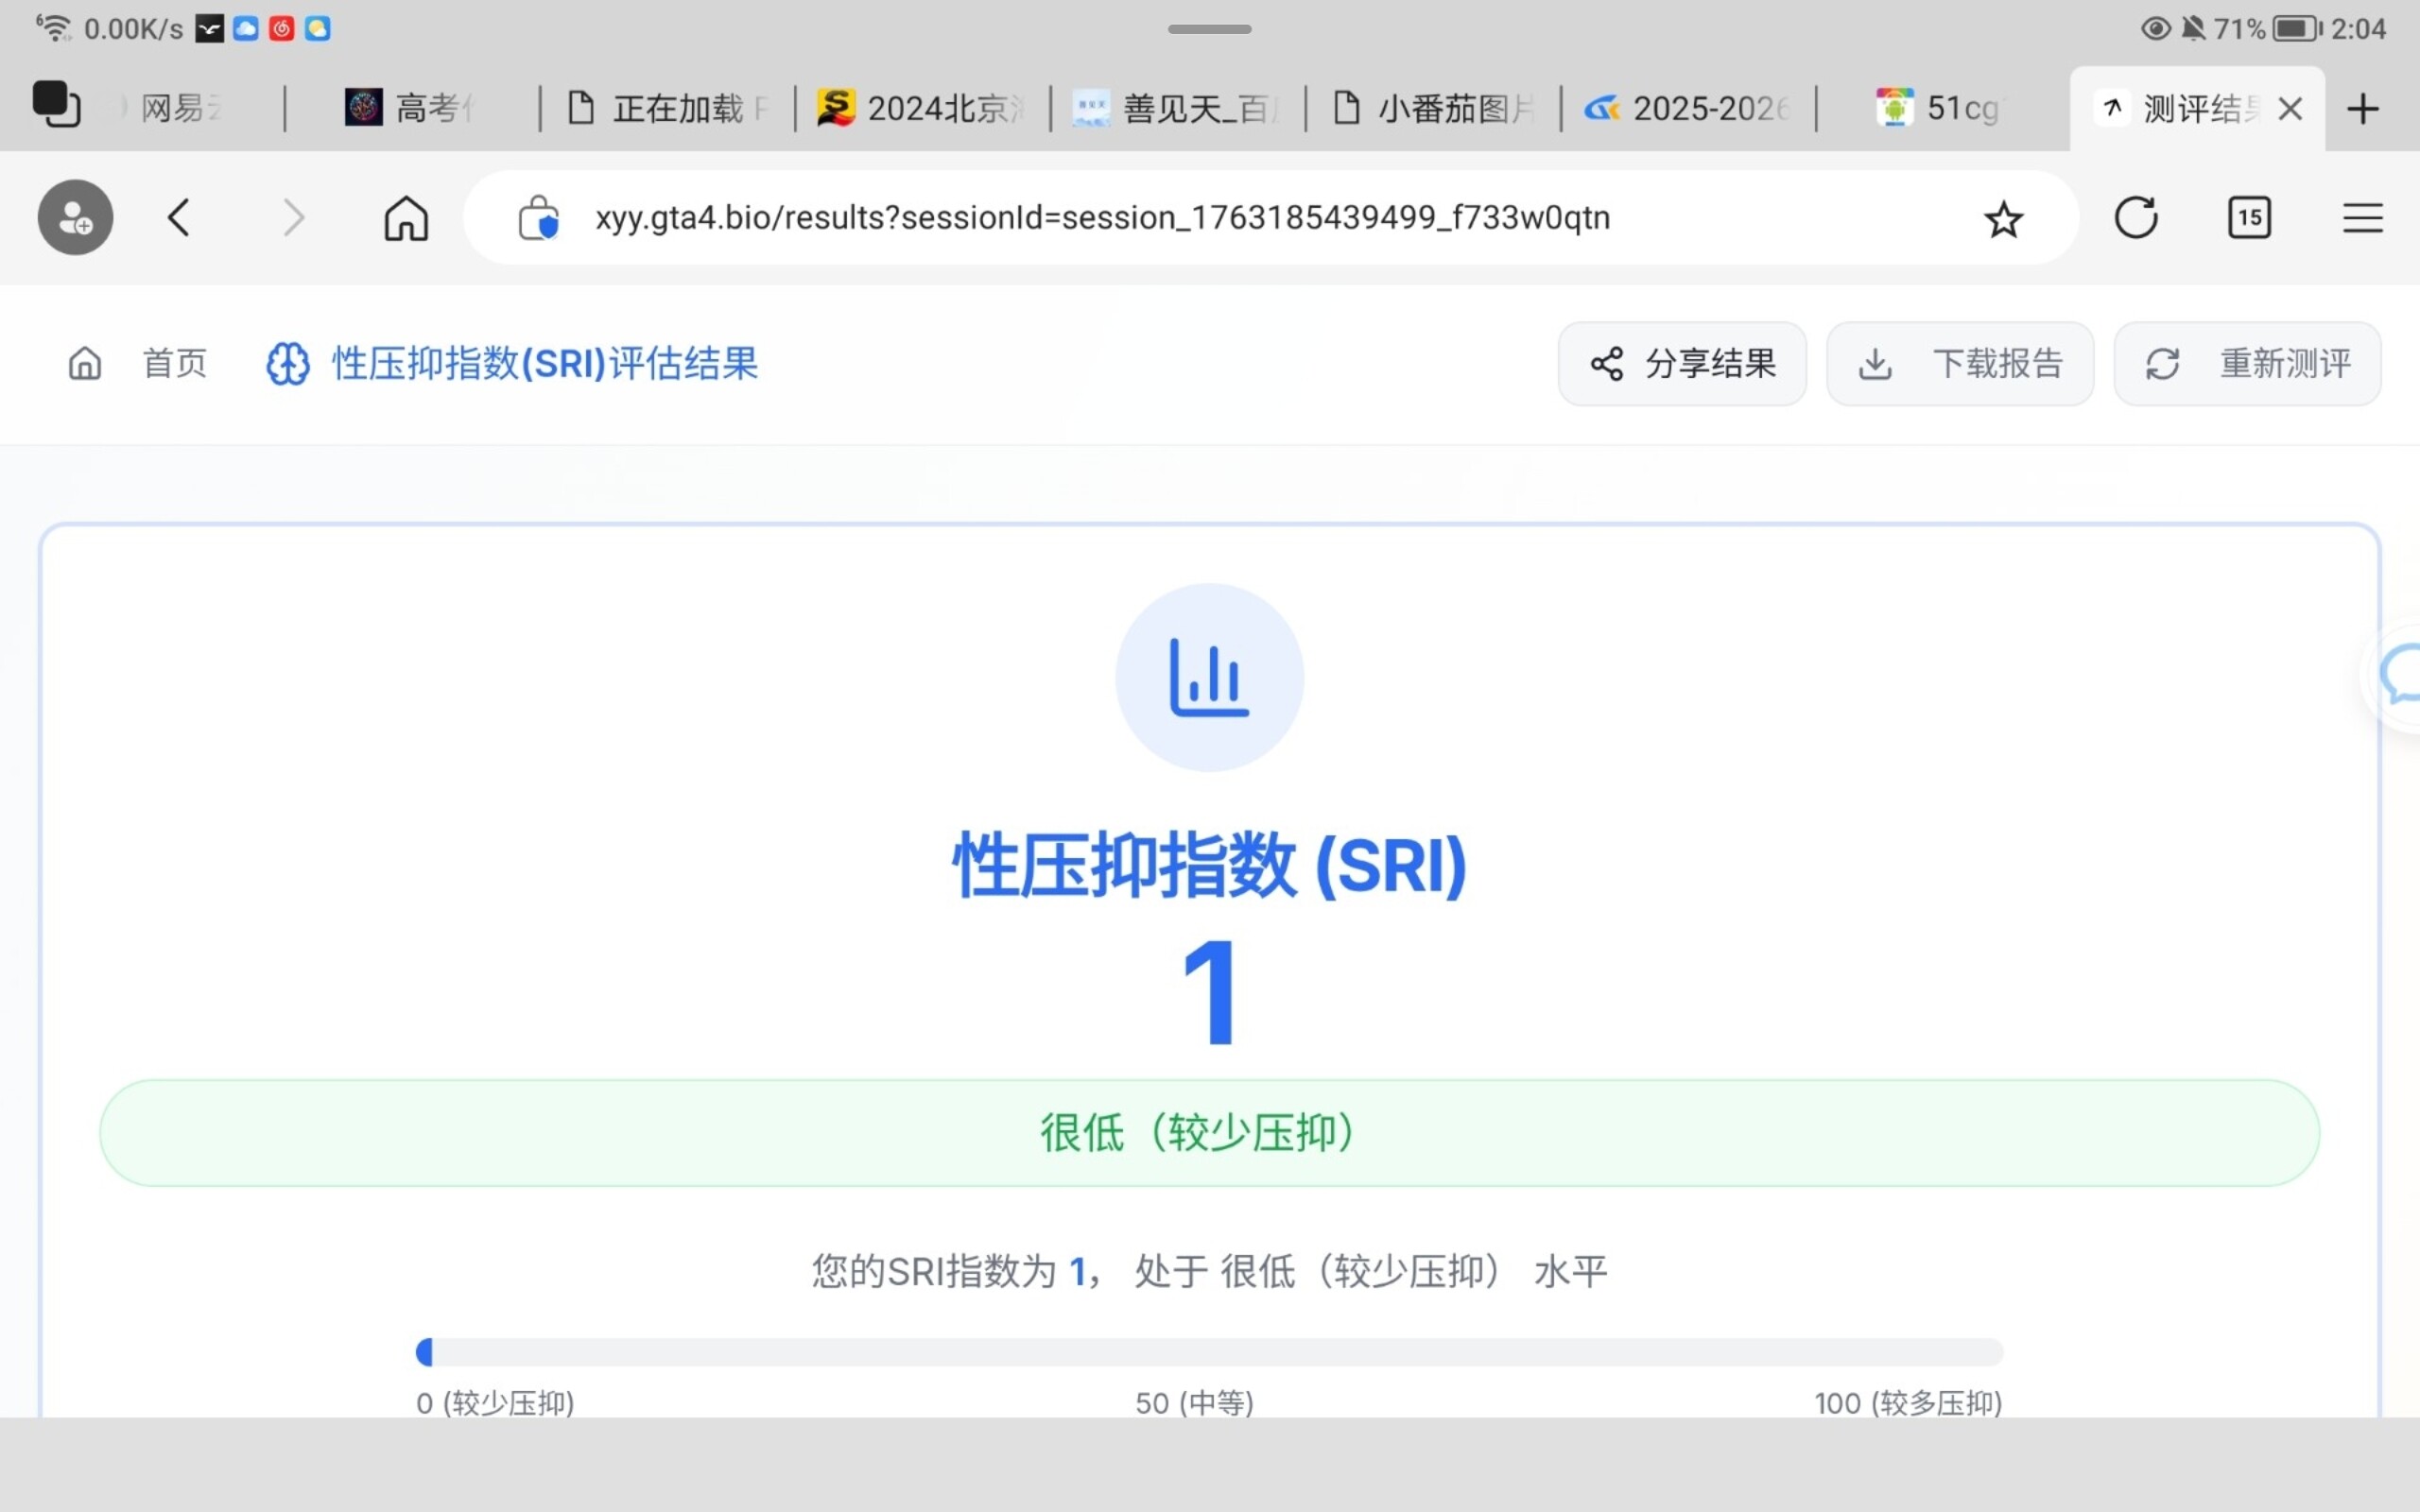Open the tab count switcher showing 15

click(2249, 217)
